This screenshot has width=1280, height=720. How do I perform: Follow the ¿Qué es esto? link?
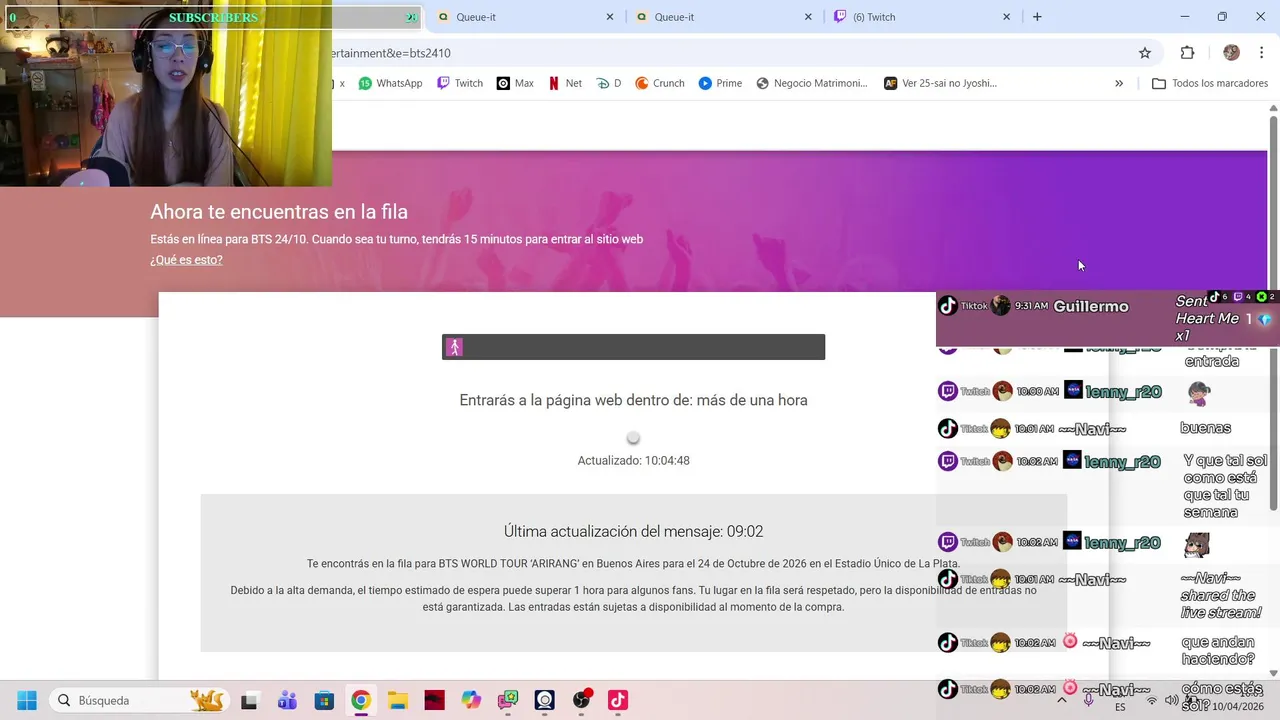pos(186,260)
